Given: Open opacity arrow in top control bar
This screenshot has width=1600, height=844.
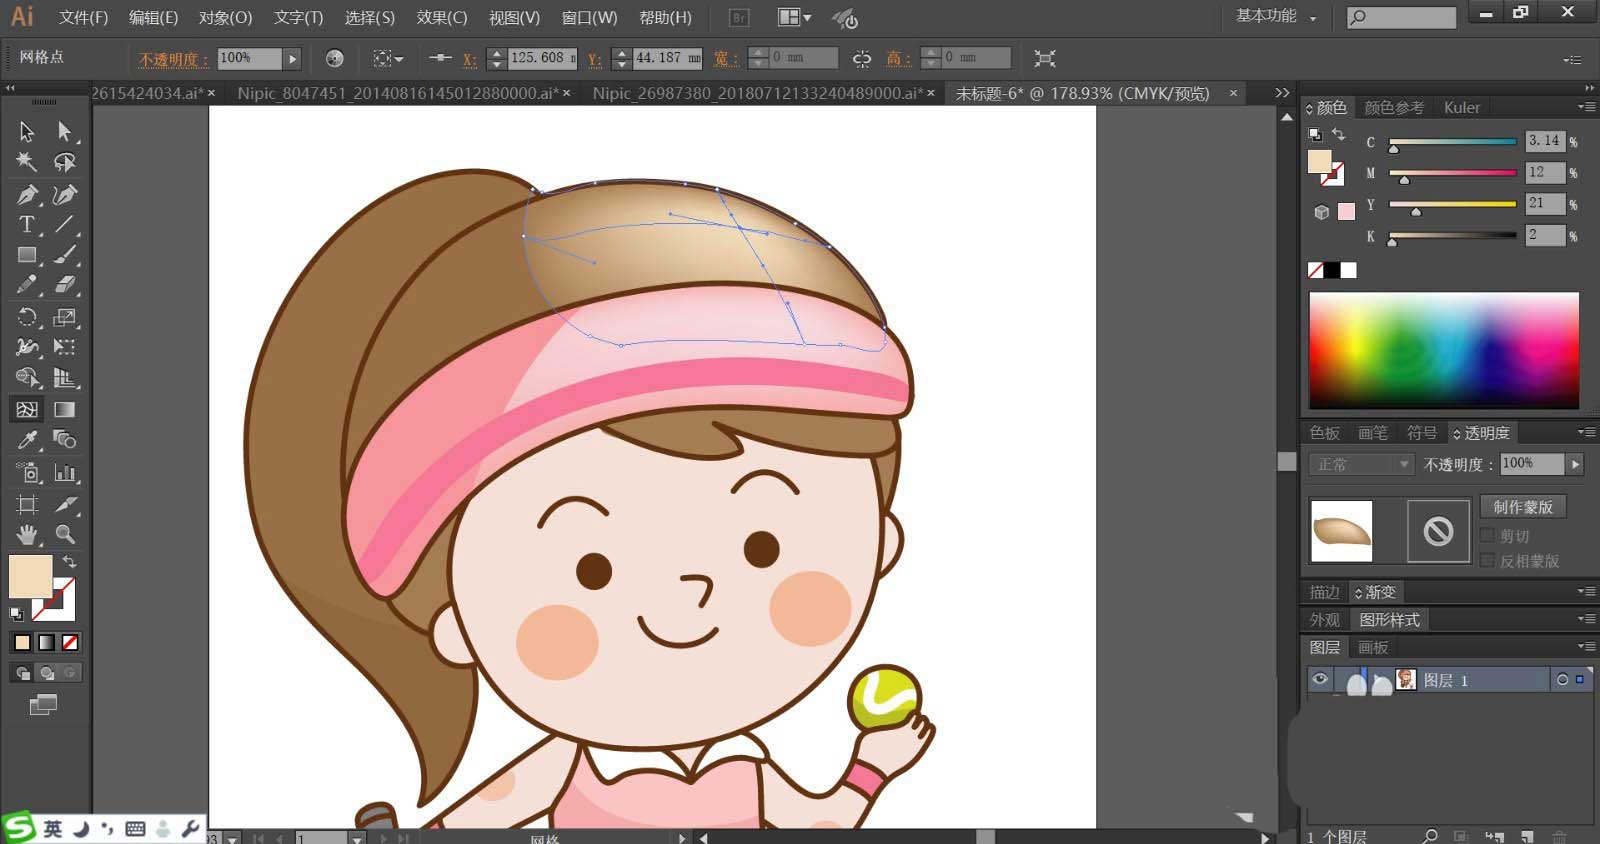Looking at the screenshot, I should (x=292, y=59).
